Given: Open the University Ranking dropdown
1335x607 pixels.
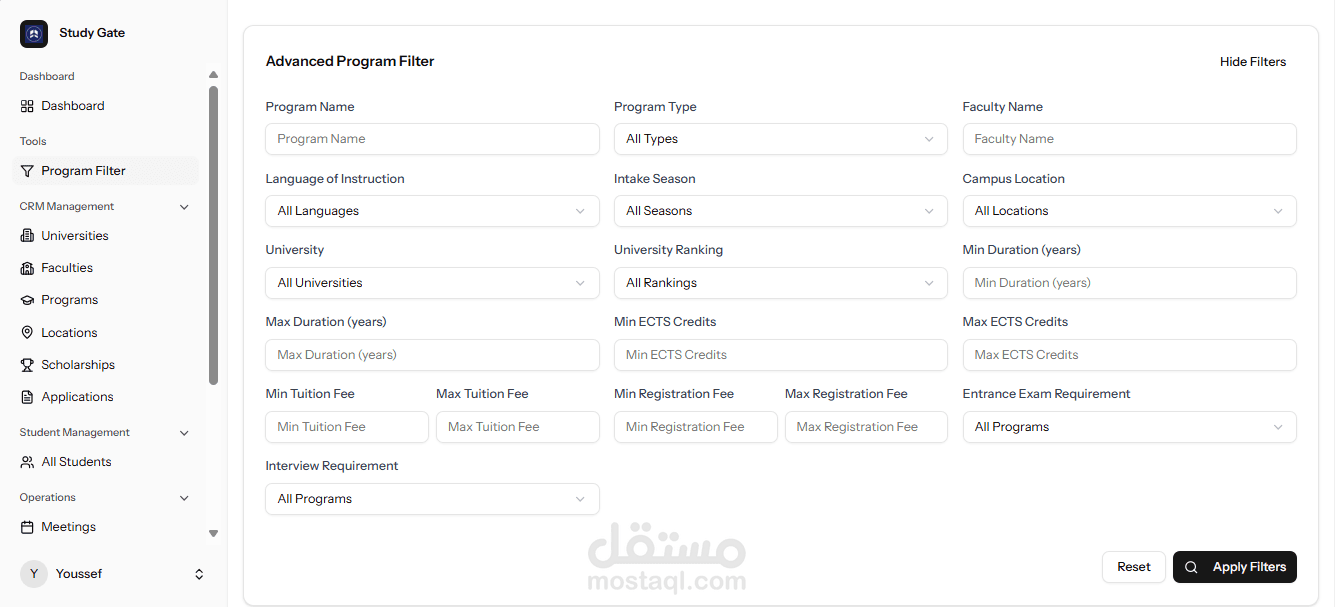Looking at the screenshot, I should 780,283.
